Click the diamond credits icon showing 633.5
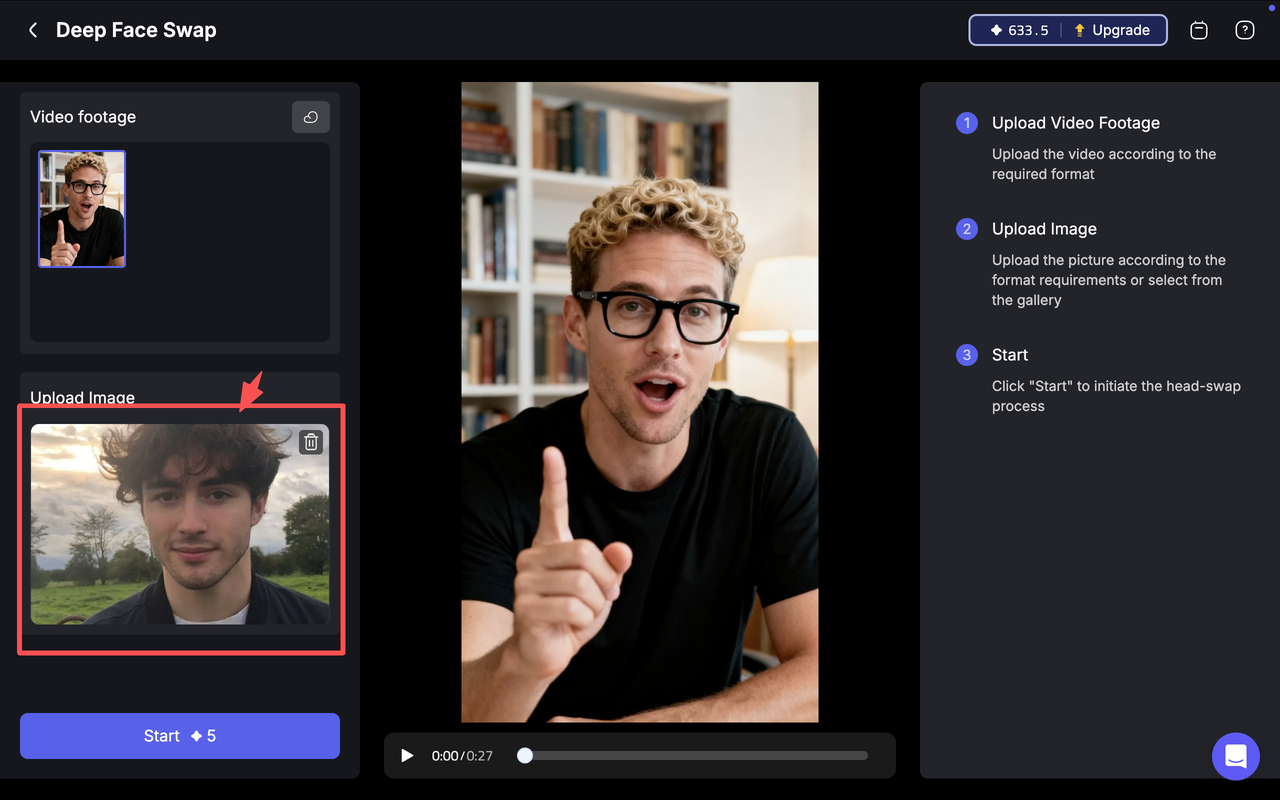 click(x=995, y=30)
